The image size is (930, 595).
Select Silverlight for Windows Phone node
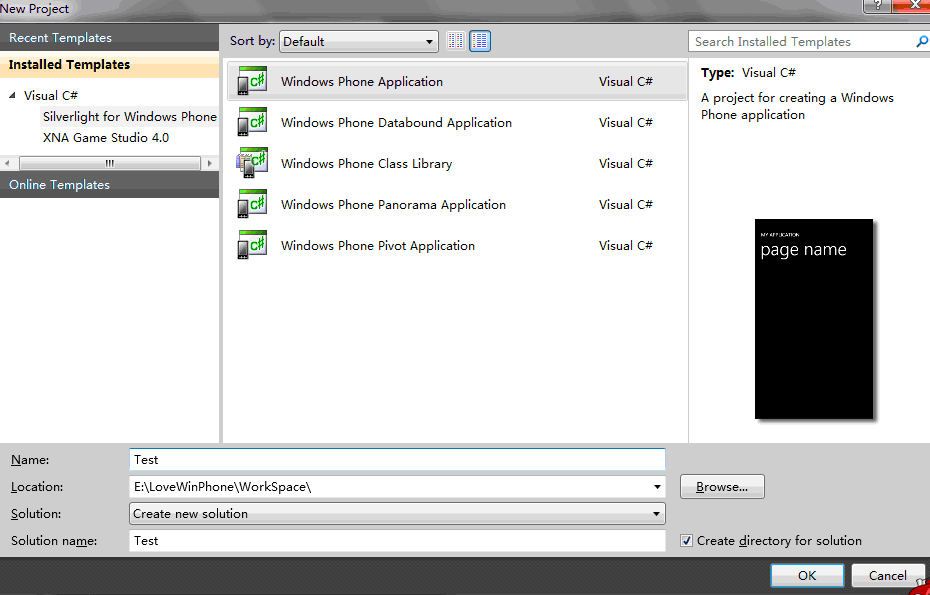pos(129,117)
